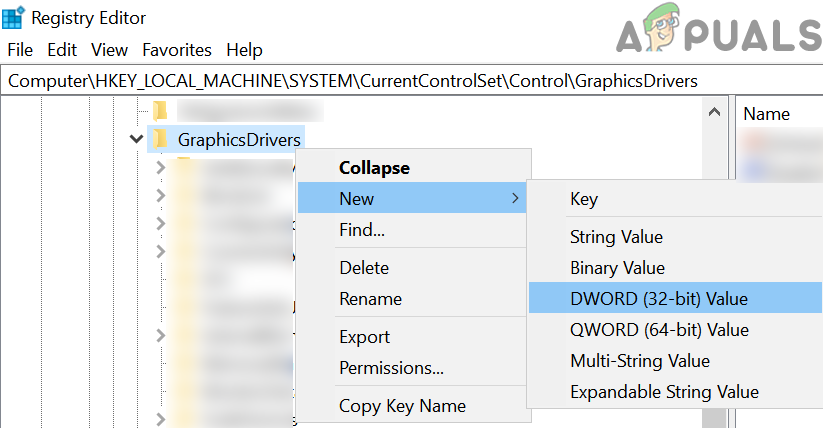The width and height of the screenshot is (823, 428).
Task: Open the File menu
Action: coord(20,49)
